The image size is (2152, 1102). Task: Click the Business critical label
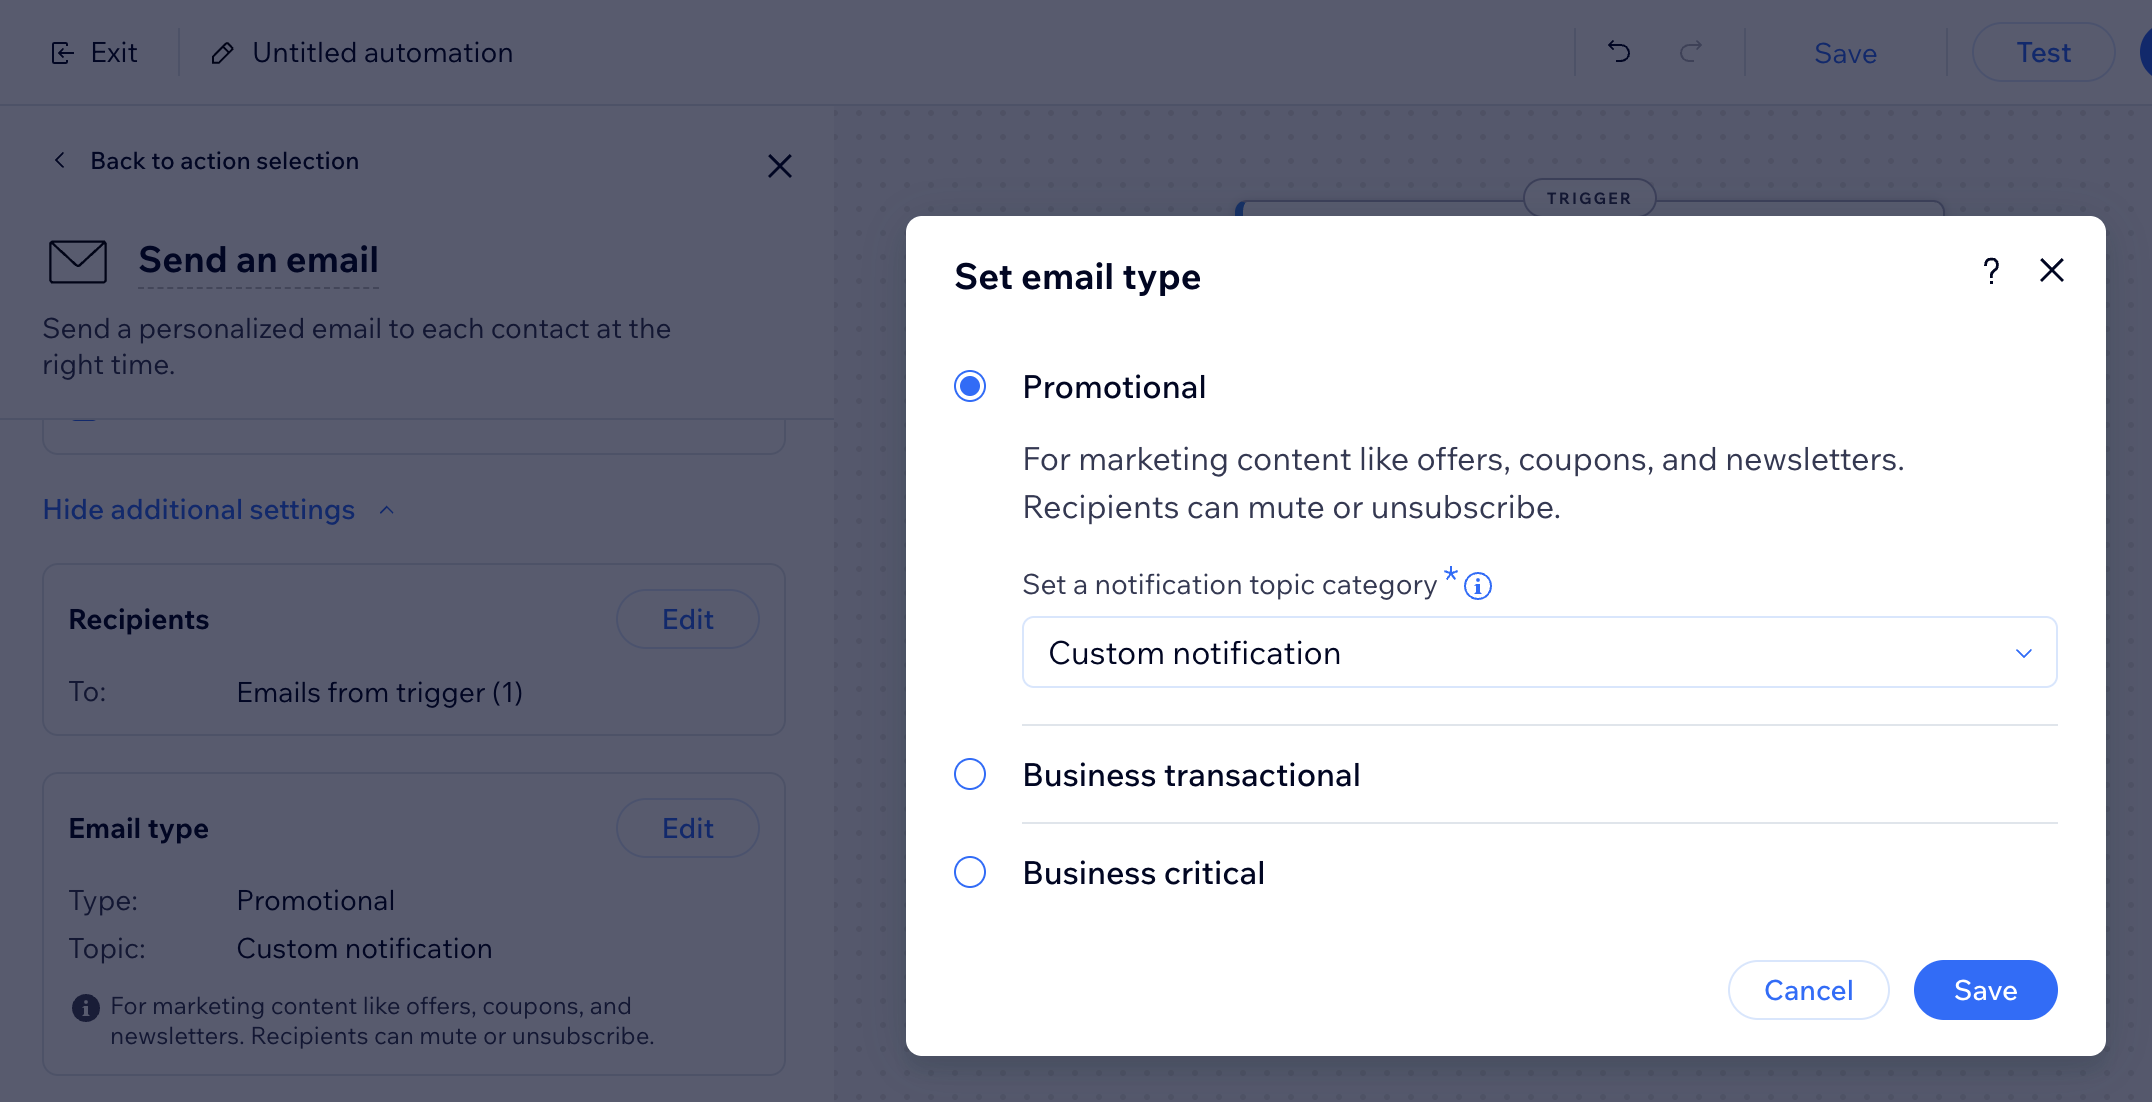(1143, 873)
